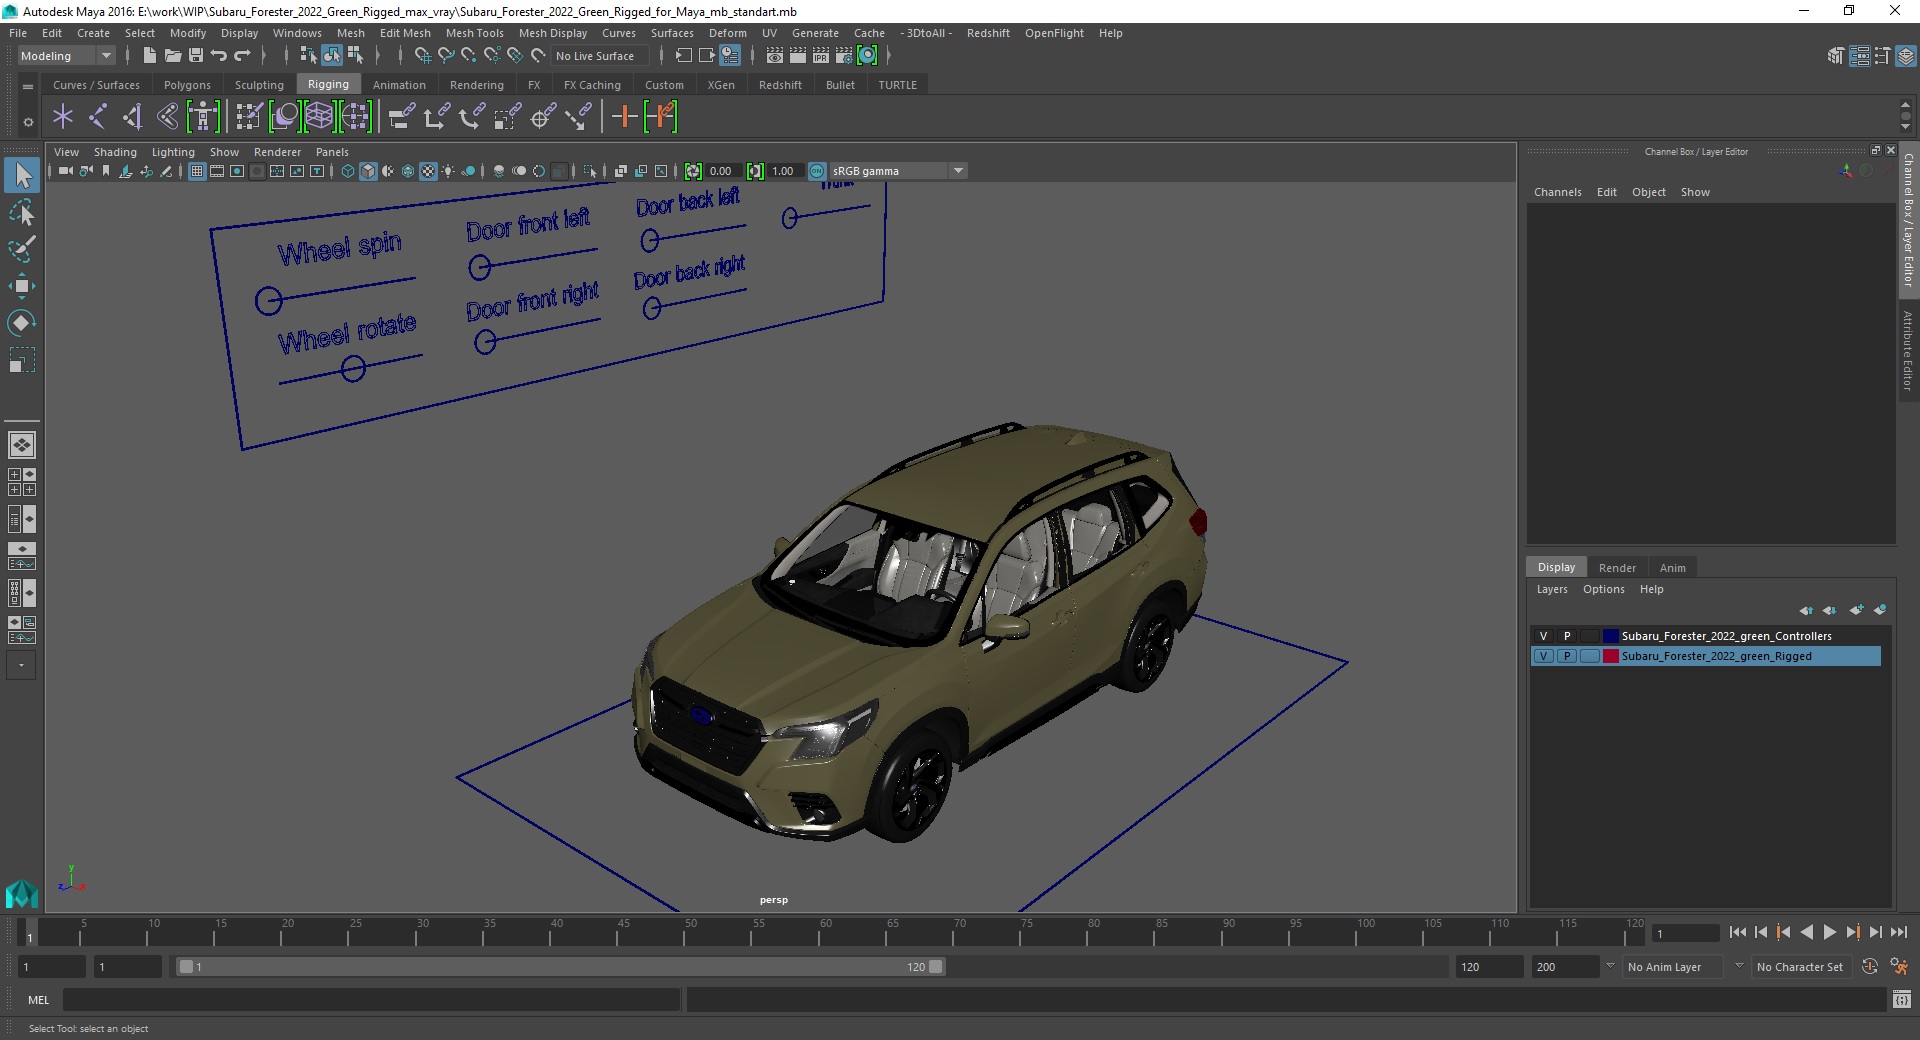Click Options in the layer editor
1920x1040 pixels.
(1603, 589)
